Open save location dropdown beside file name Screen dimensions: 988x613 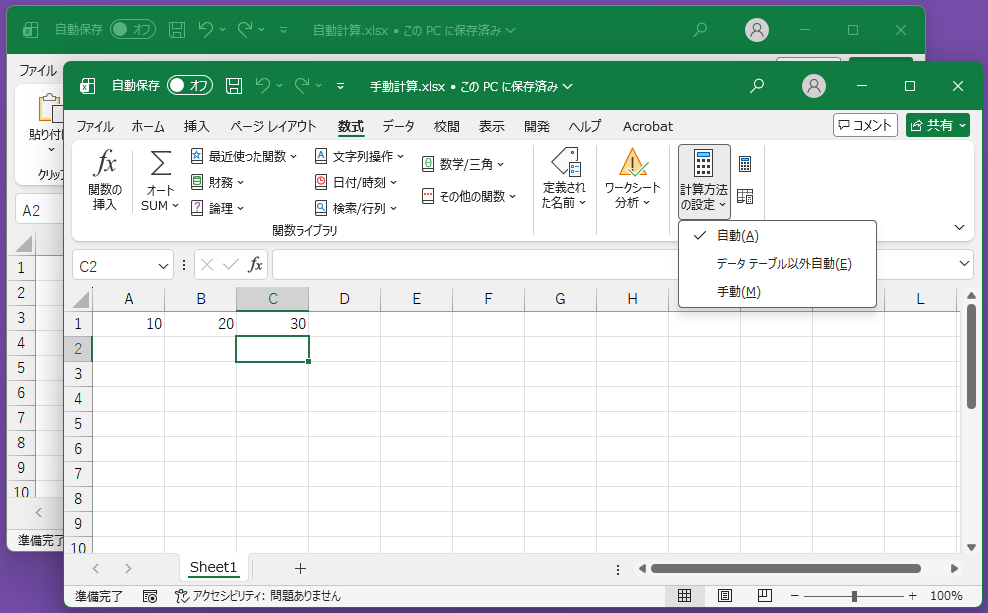[568, 86]
